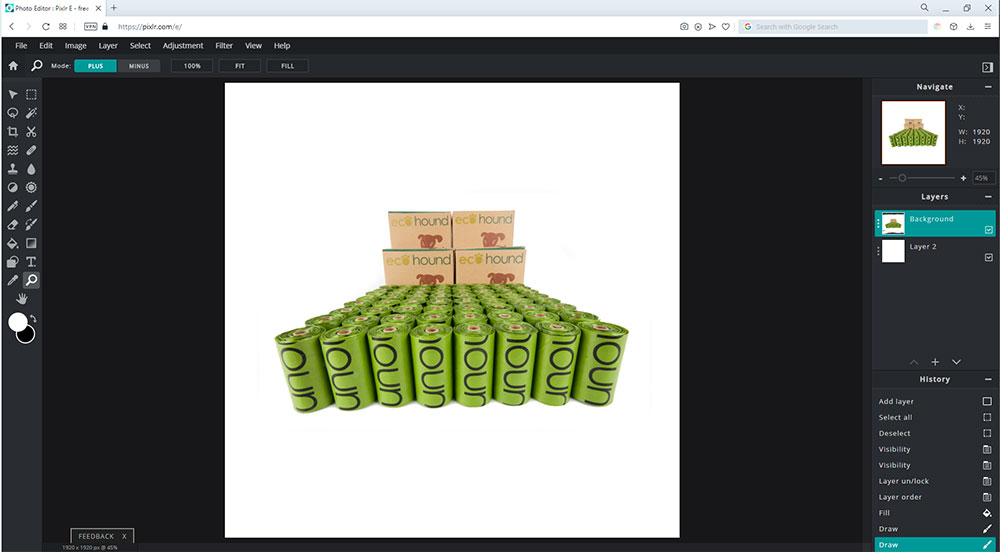Viewport: 1000px width, 552px height.
Task: Click the black background color swatch
Action: (x=27, y=335)
